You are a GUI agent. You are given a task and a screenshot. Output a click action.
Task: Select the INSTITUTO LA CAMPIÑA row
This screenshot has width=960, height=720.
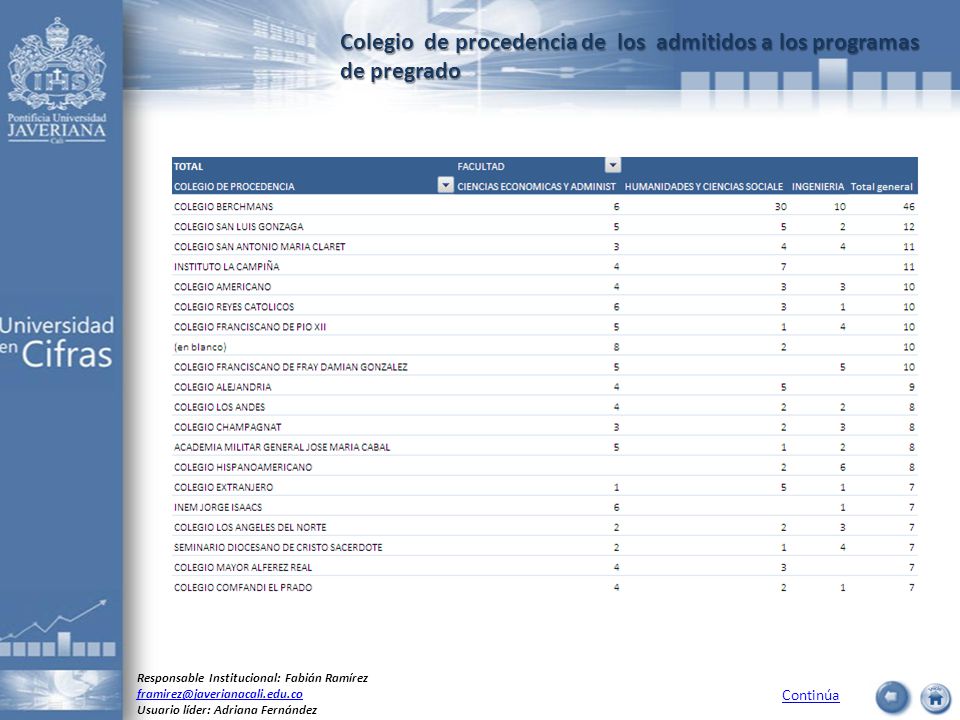[x=544, y=266]
